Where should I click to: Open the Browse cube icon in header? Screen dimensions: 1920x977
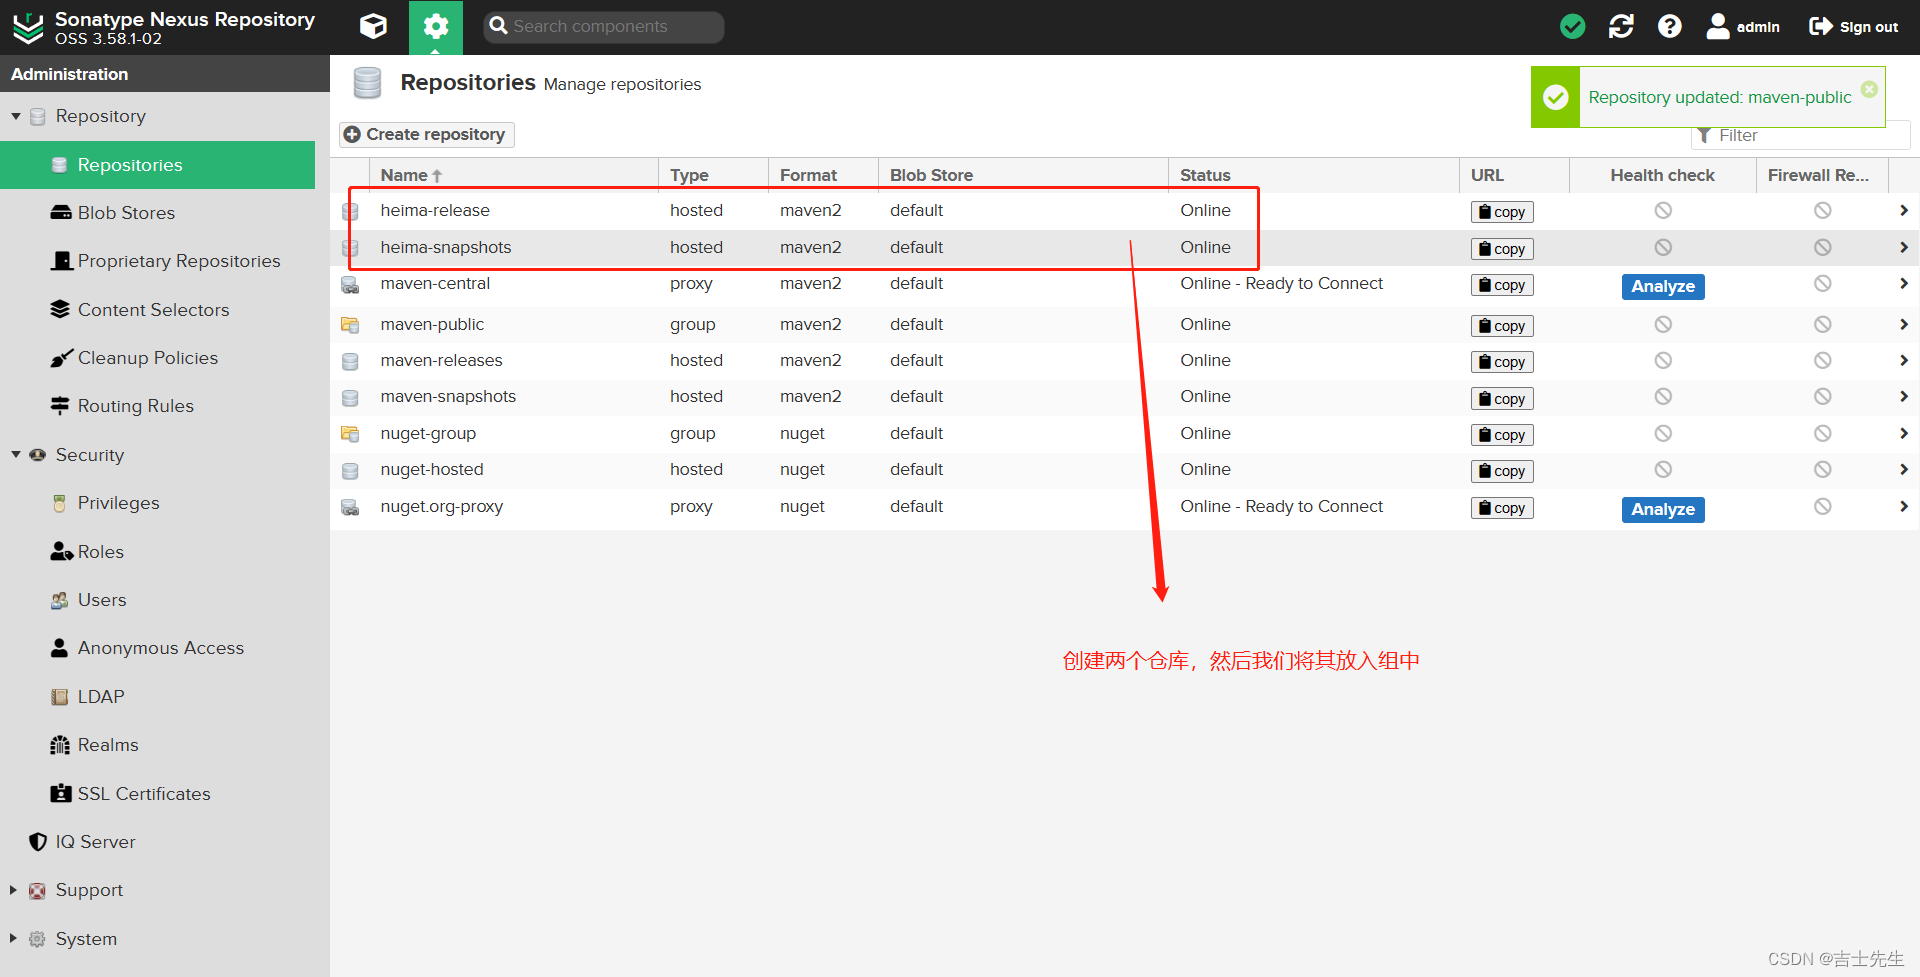point(373,26)
